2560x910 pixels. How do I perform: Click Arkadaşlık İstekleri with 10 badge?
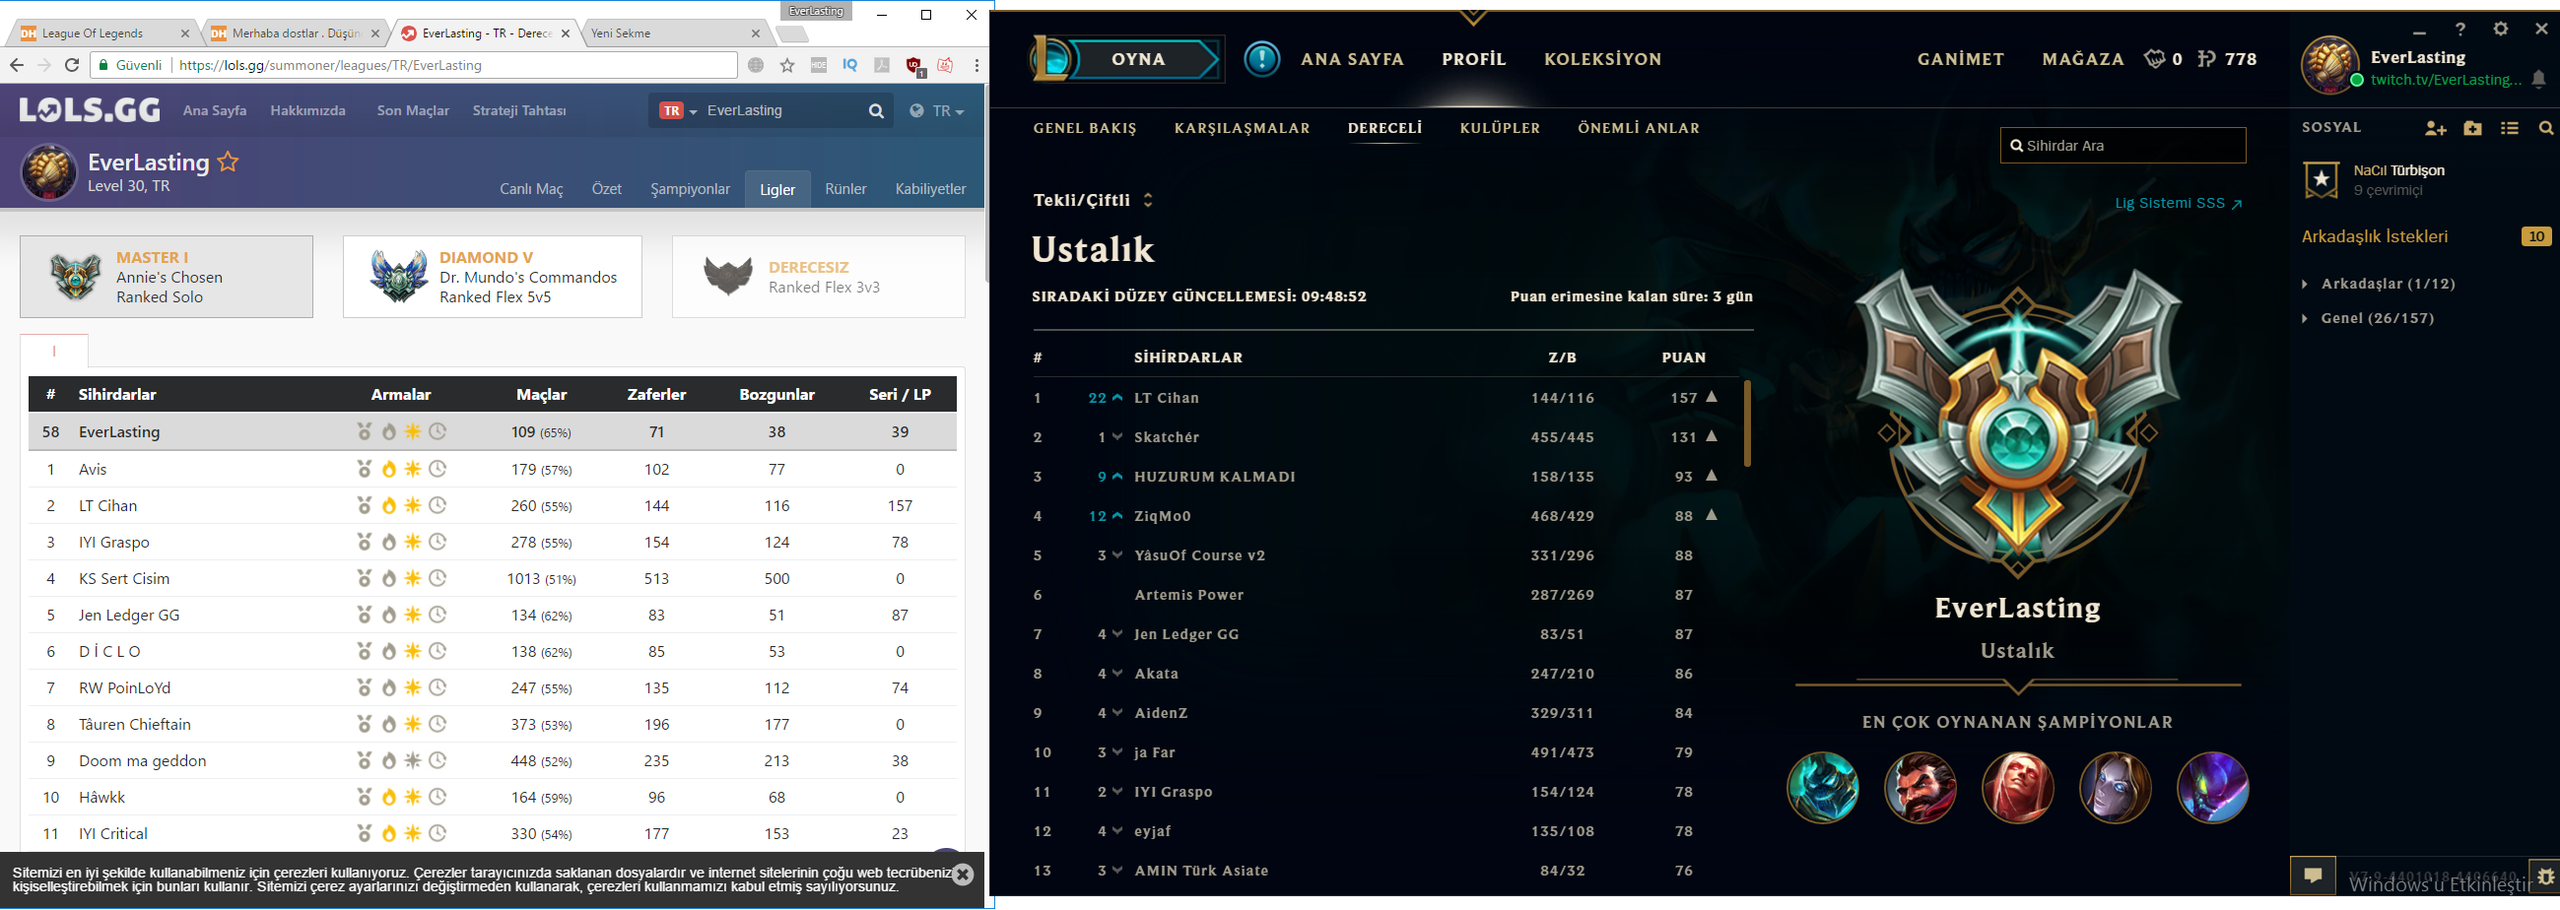coord(2425,237)
